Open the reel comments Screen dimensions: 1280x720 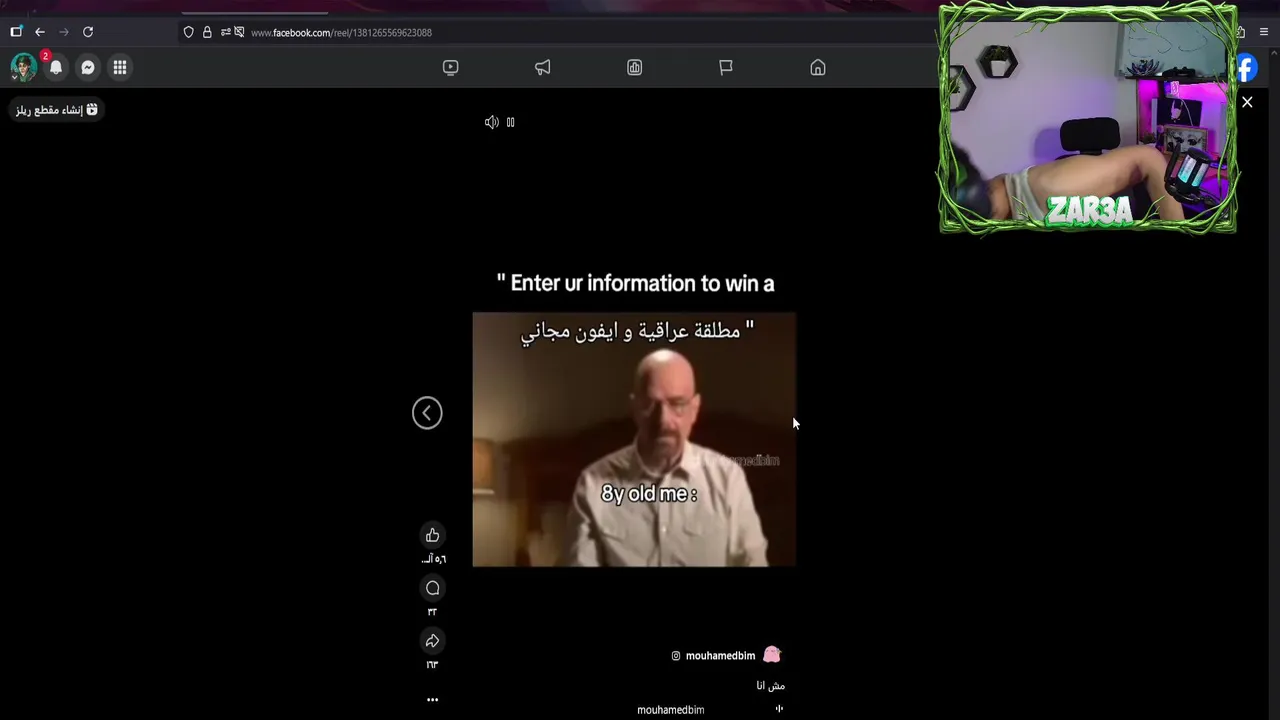click(x=433, y=588)
